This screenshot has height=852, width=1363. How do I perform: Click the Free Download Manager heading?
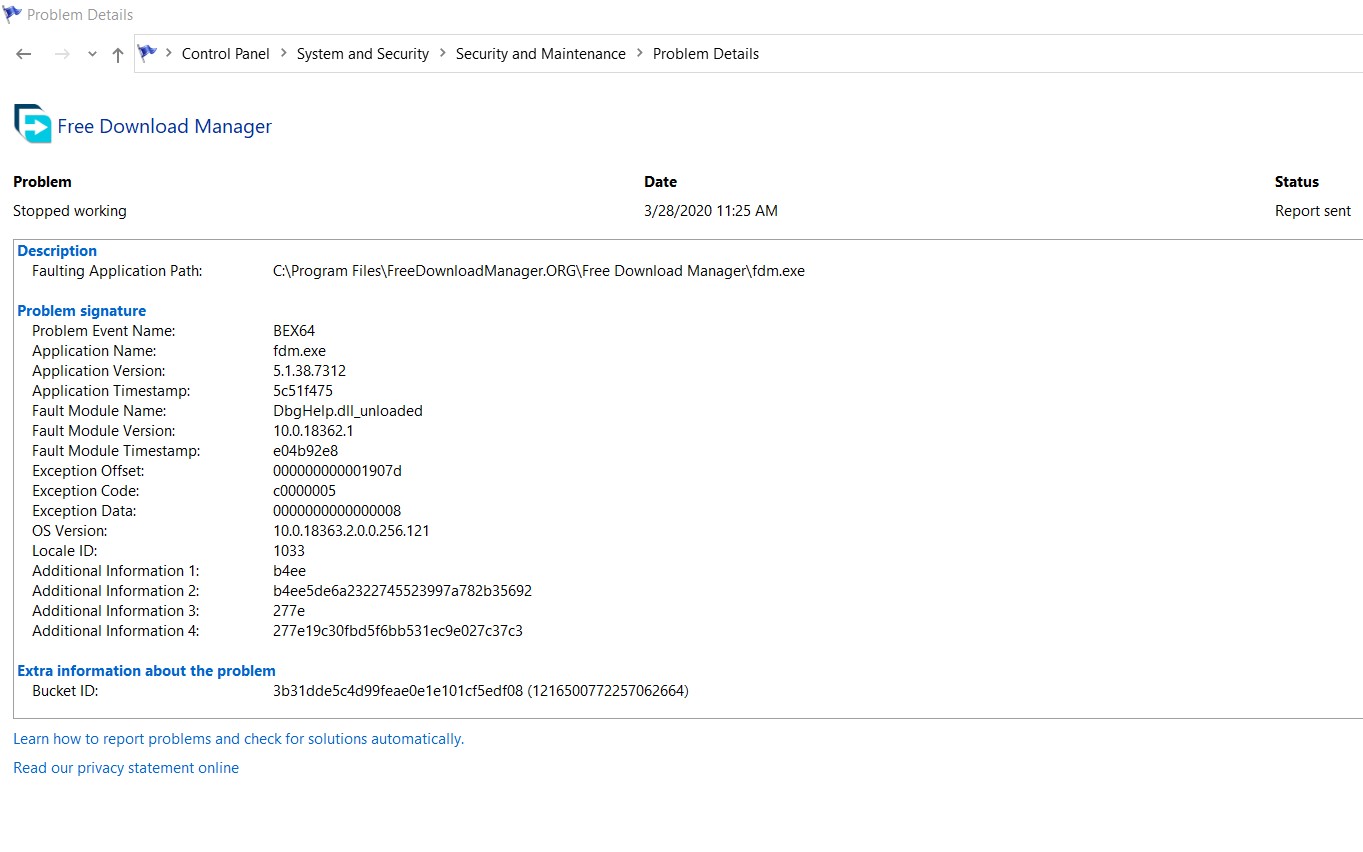pyautogui.click(x=165, y=126)
